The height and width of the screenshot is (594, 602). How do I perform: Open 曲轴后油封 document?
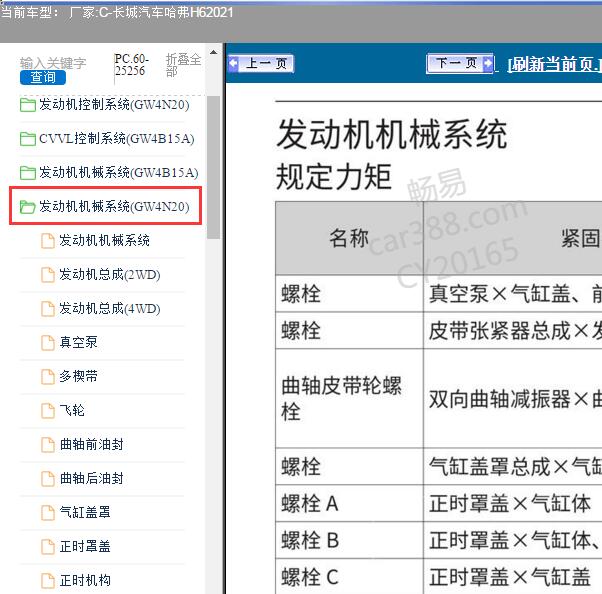click(x=91, y=478)
